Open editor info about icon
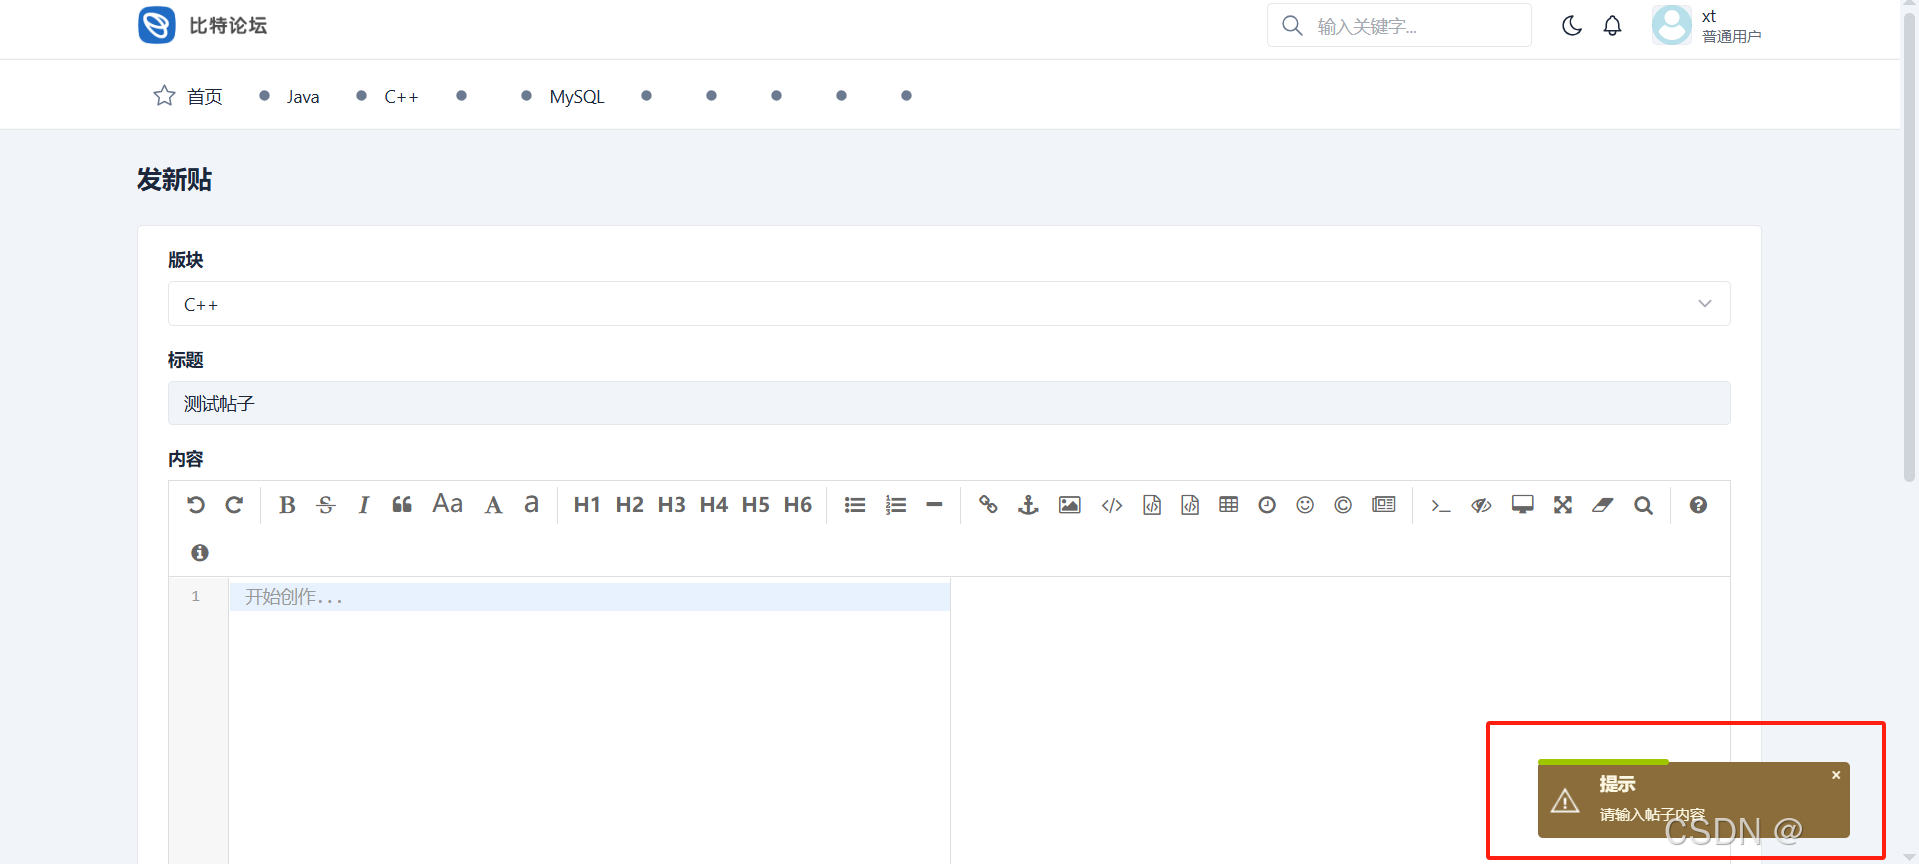Viewport: 1919px width, 864px height. tap(200, 552)
